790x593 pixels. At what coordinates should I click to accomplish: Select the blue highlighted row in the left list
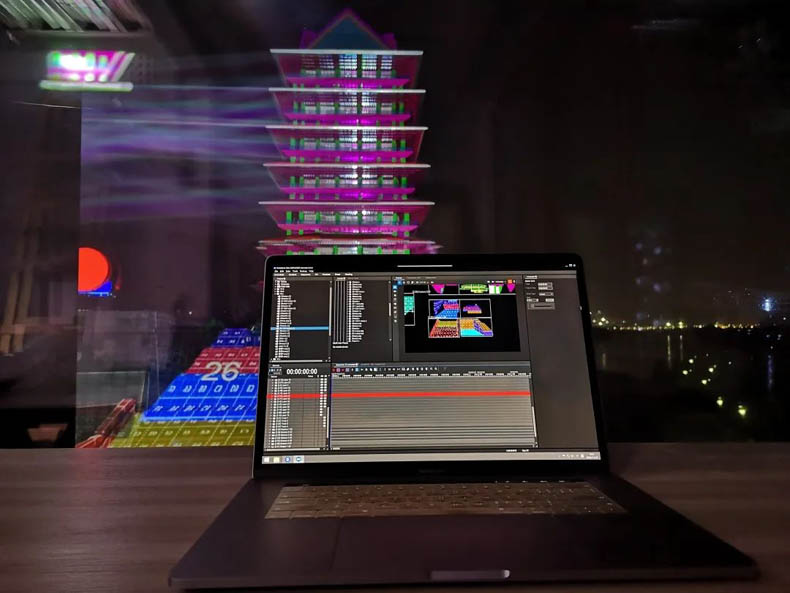coord(300,328)
